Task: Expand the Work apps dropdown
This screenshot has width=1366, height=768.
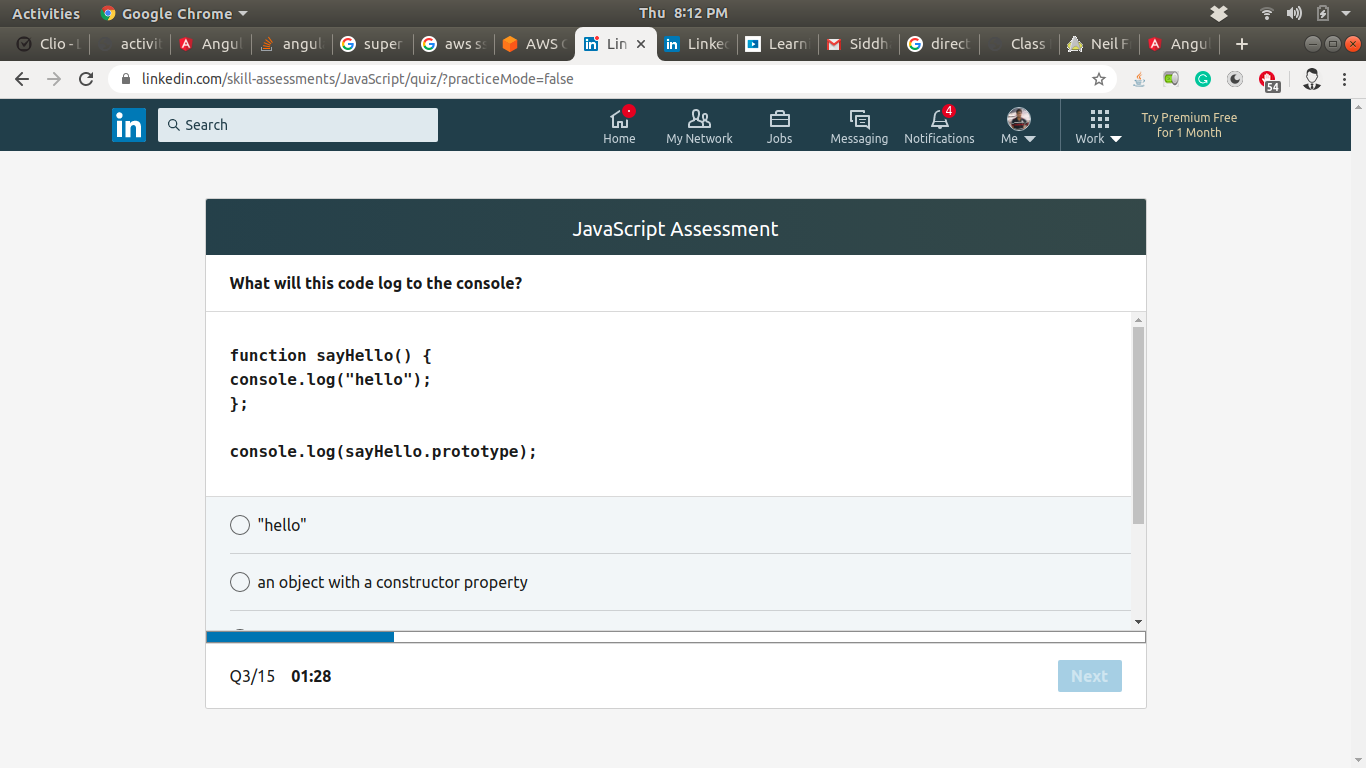Action: [1099, 126]
